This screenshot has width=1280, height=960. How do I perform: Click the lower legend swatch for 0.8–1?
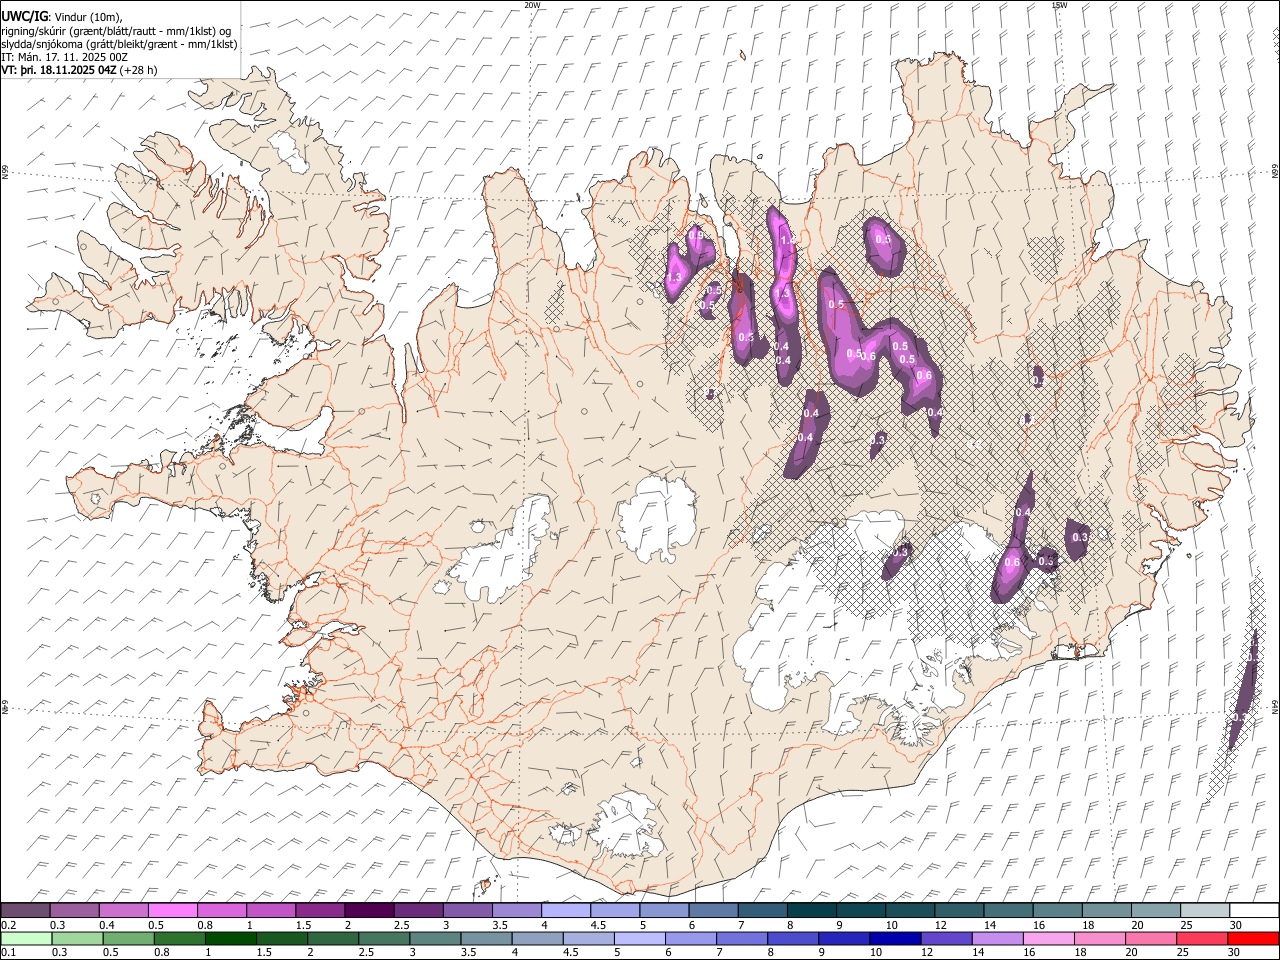(x=179, y=938)
